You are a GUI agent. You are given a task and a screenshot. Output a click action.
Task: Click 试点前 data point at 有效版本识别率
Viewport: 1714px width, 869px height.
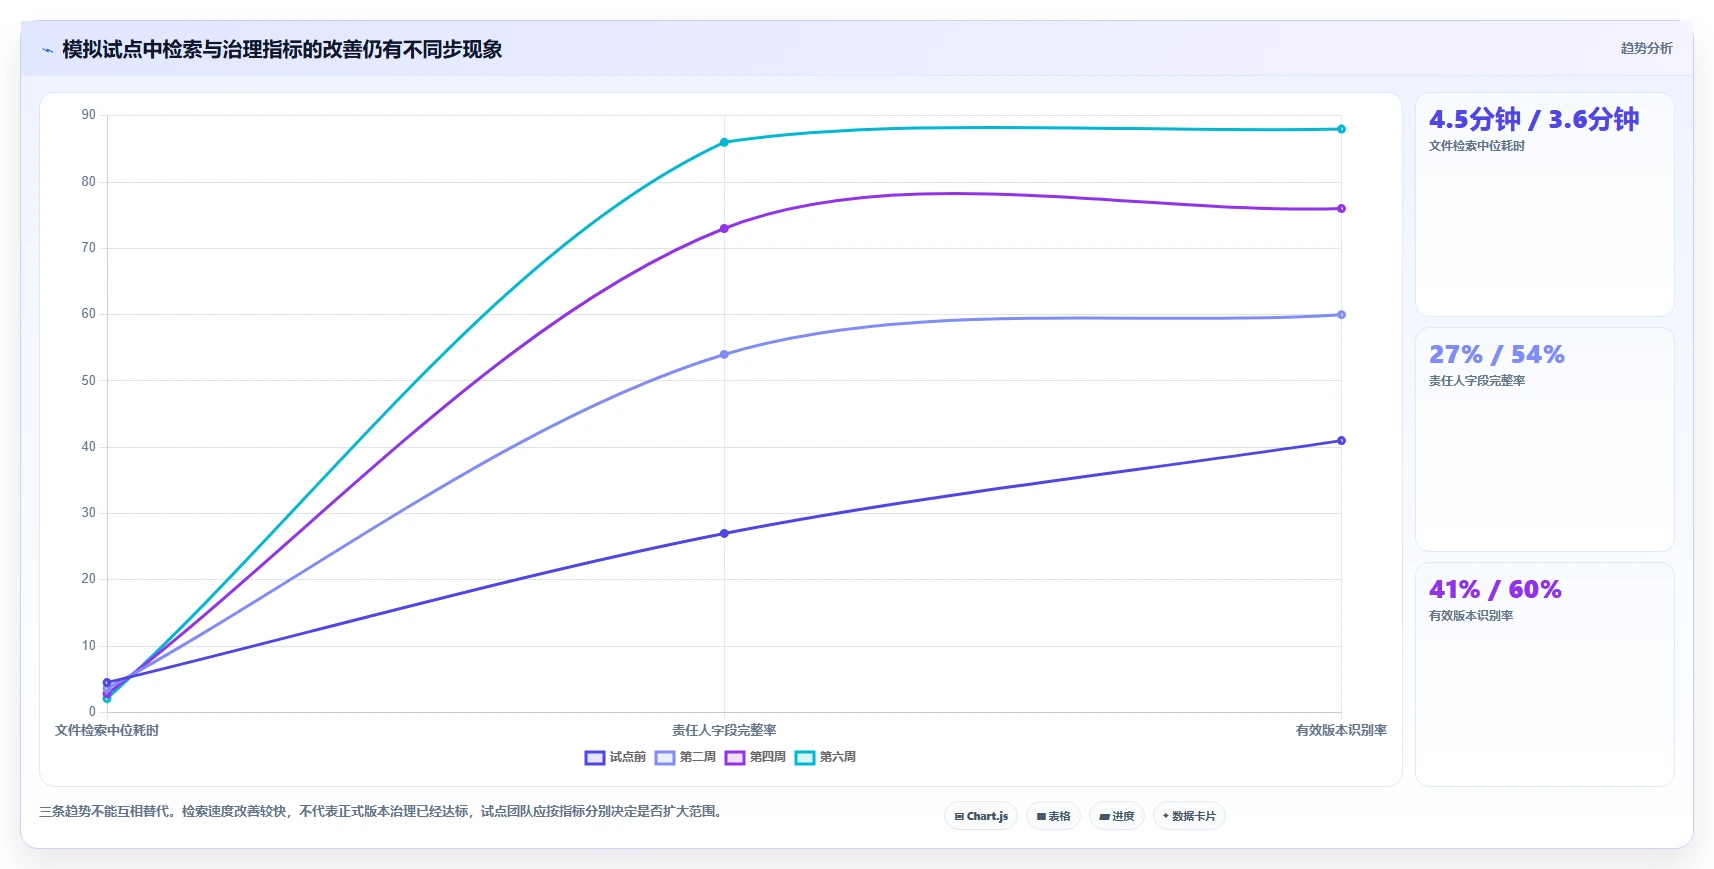1341,441
